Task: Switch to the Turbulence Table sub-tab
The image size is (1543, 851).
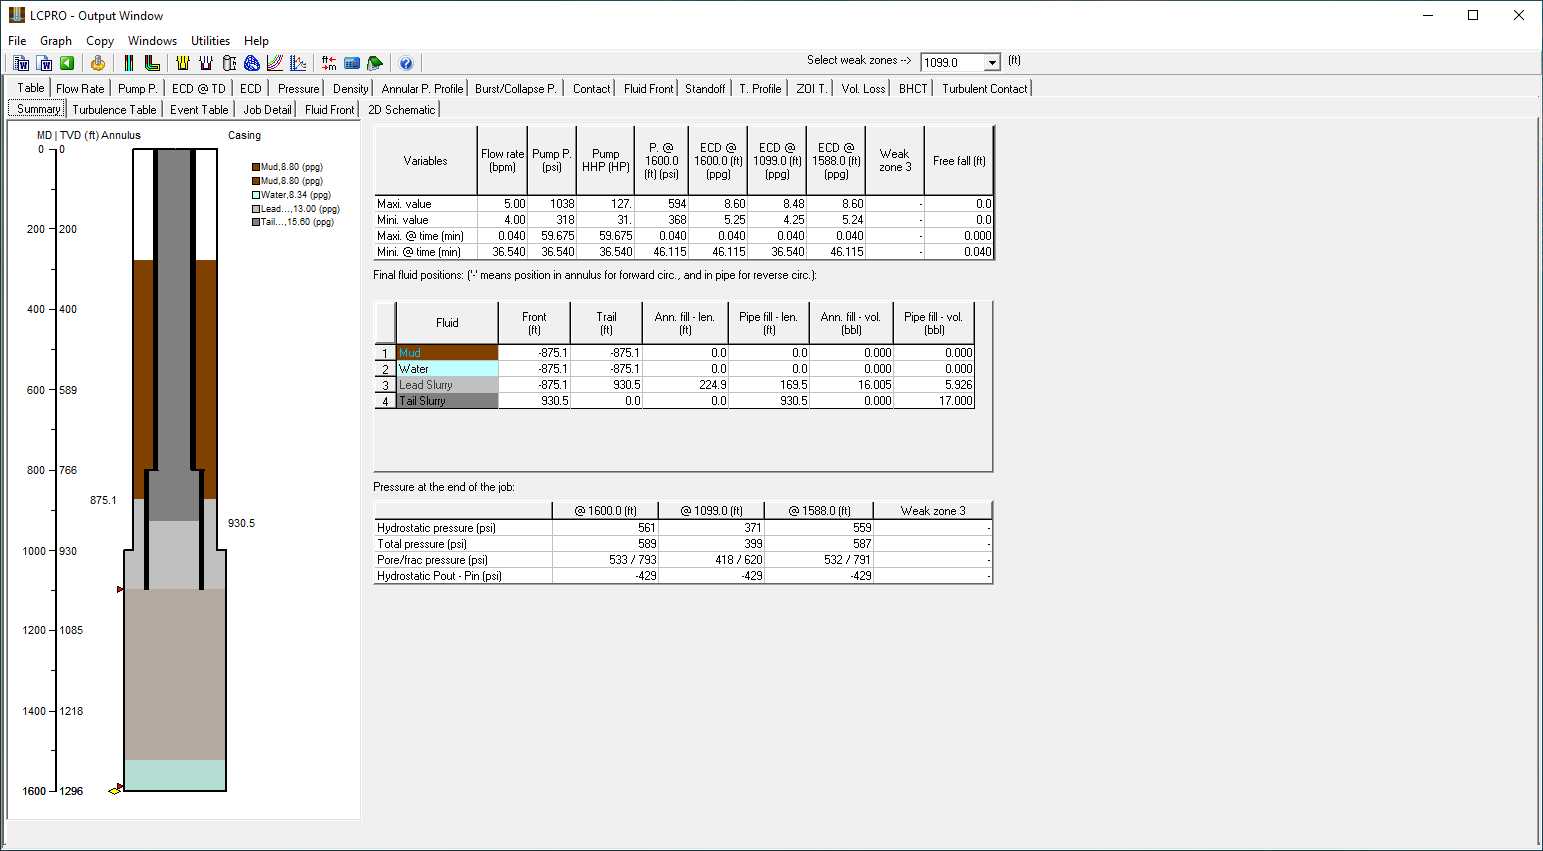Action: pyautogui.click(x=114, y=110)
